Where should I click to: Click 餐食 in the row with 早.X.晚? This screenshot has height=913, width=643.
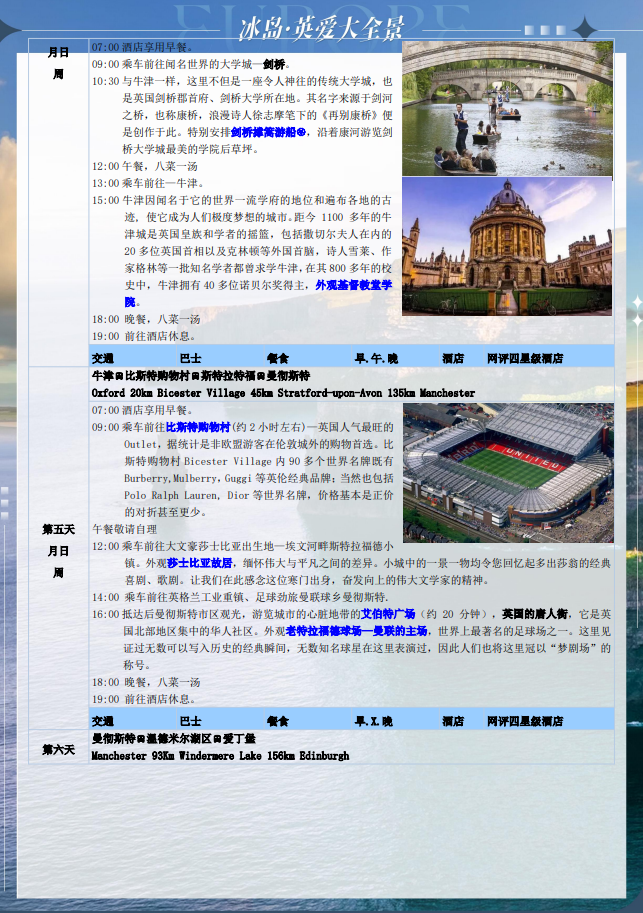tap(278, 721)
